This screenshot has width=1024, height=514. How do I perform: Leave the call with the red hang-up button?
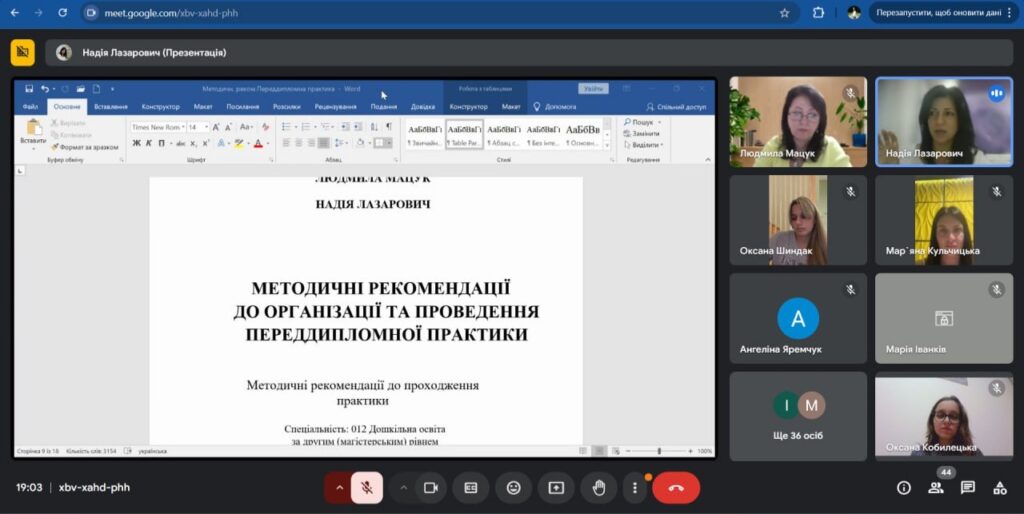(676, 487)
